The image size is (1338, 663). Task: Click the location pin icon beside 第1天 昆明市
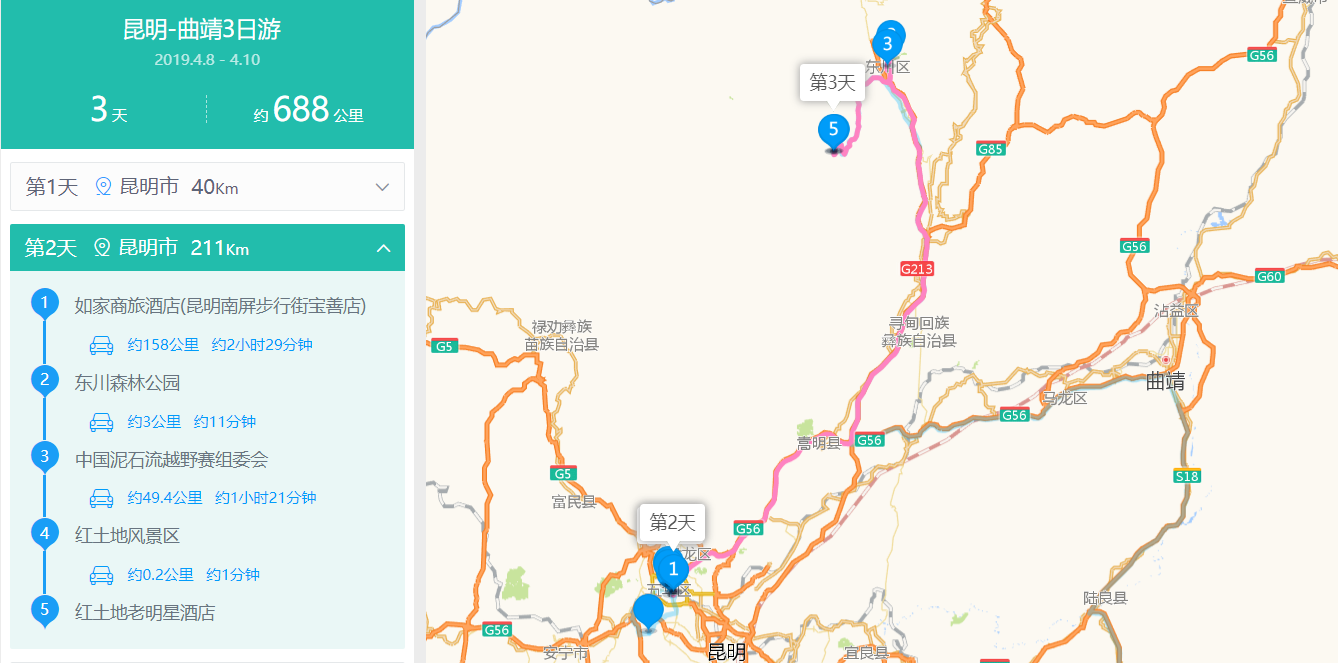point(102,187)
